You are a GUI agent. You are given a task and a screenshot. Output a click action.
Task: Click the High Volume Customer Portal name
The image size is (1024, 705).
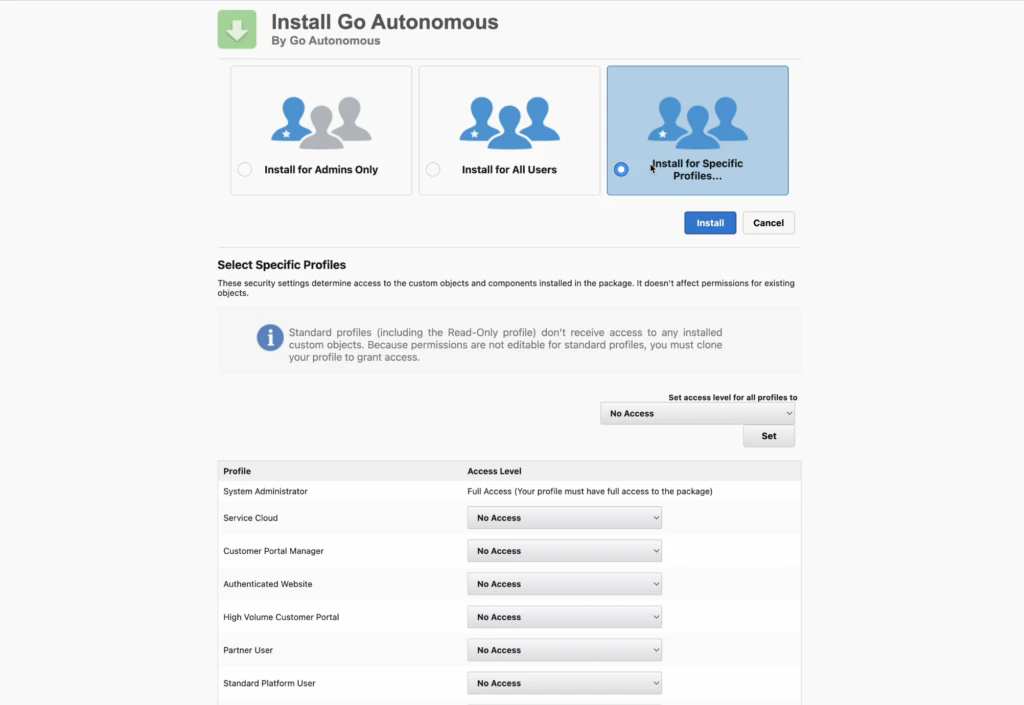(x=281, y=617)
